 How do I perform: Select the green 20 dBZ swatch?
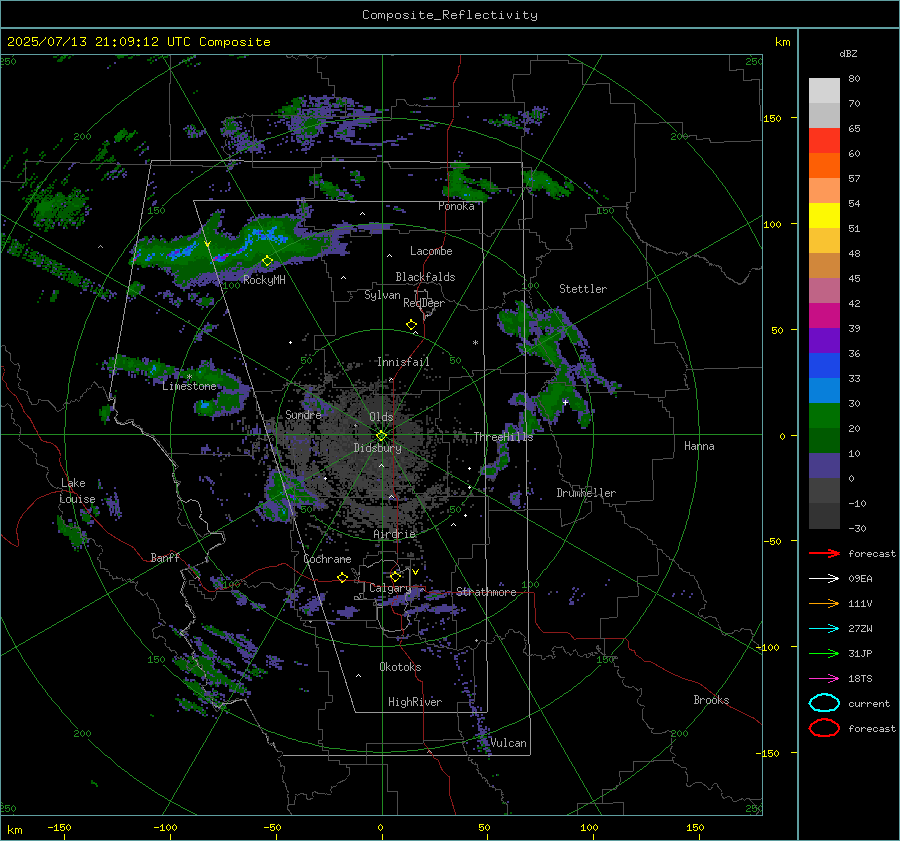coord(824,415)
